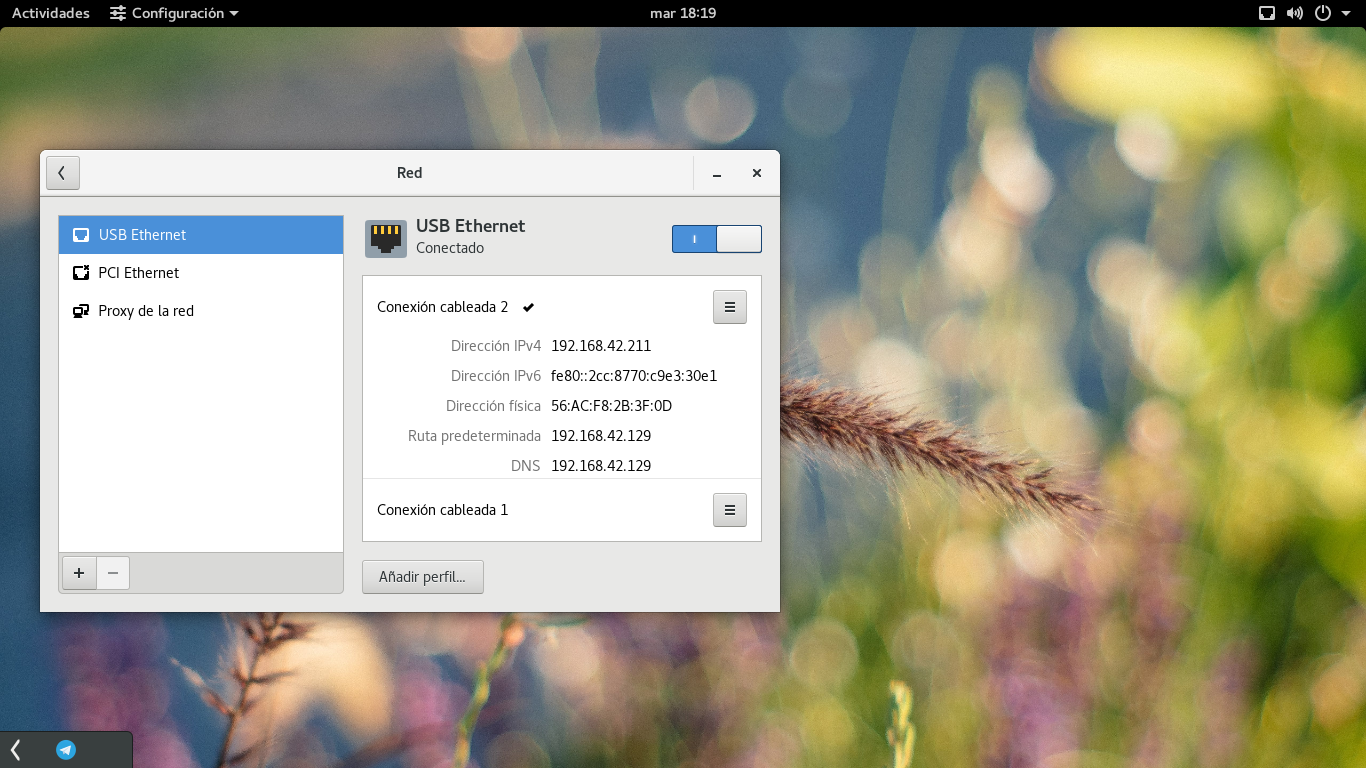This screenshot has height=768, width=1366.
Task: Collapse the bottom tray with its arrow
Action: coord(15,750)
